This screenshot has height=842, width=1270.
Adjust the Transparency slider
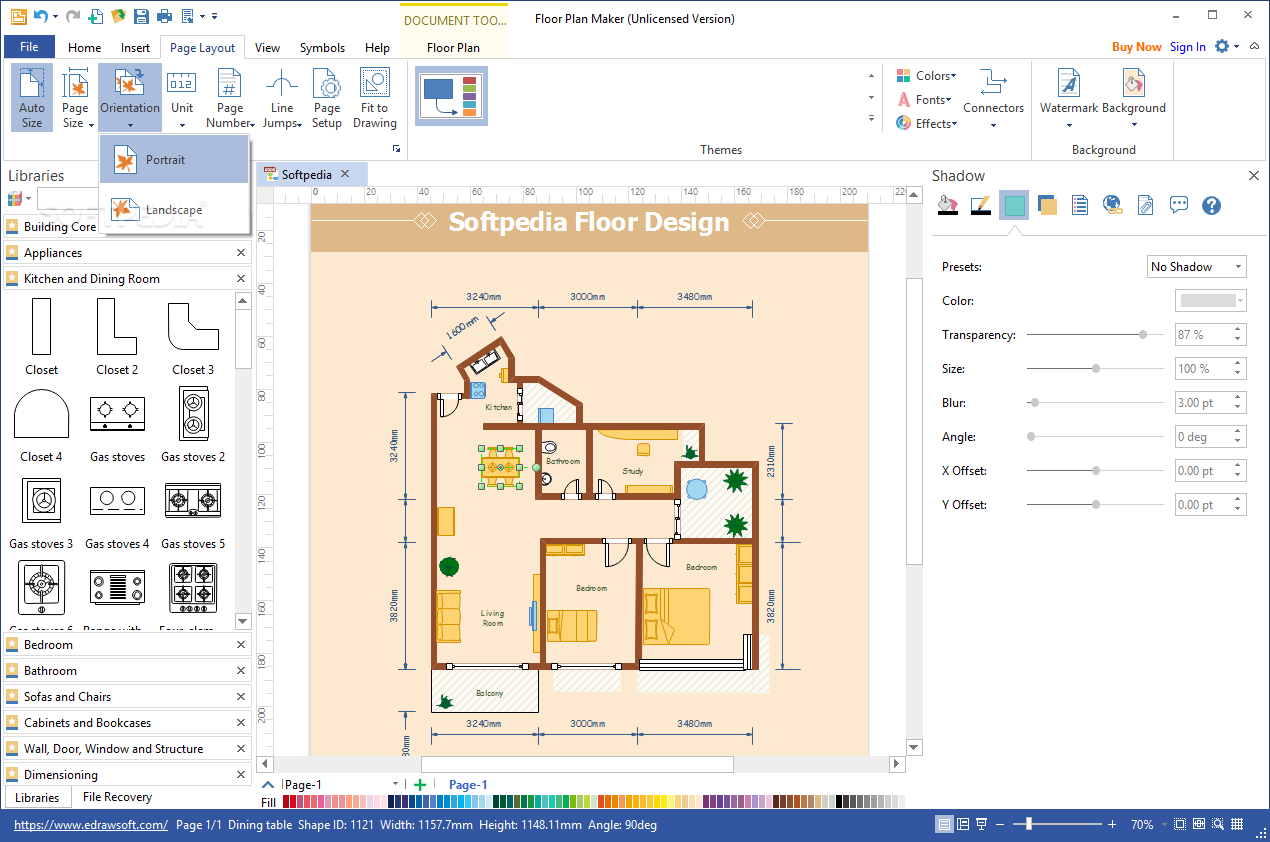point(1143,335)
